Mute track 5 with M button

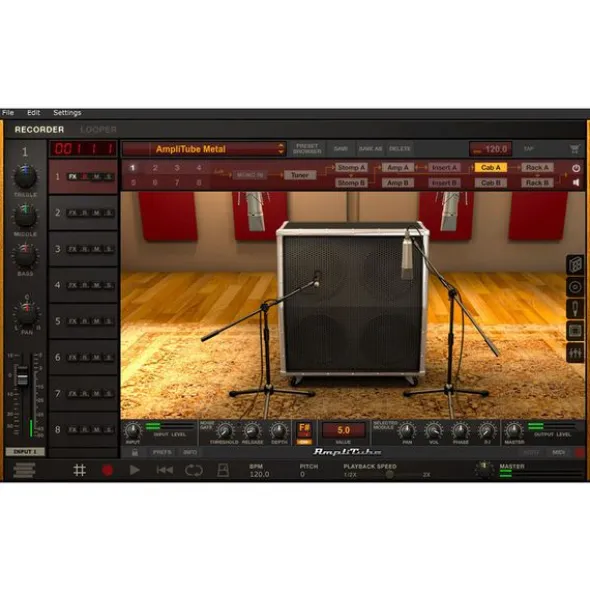click(97, 321)
